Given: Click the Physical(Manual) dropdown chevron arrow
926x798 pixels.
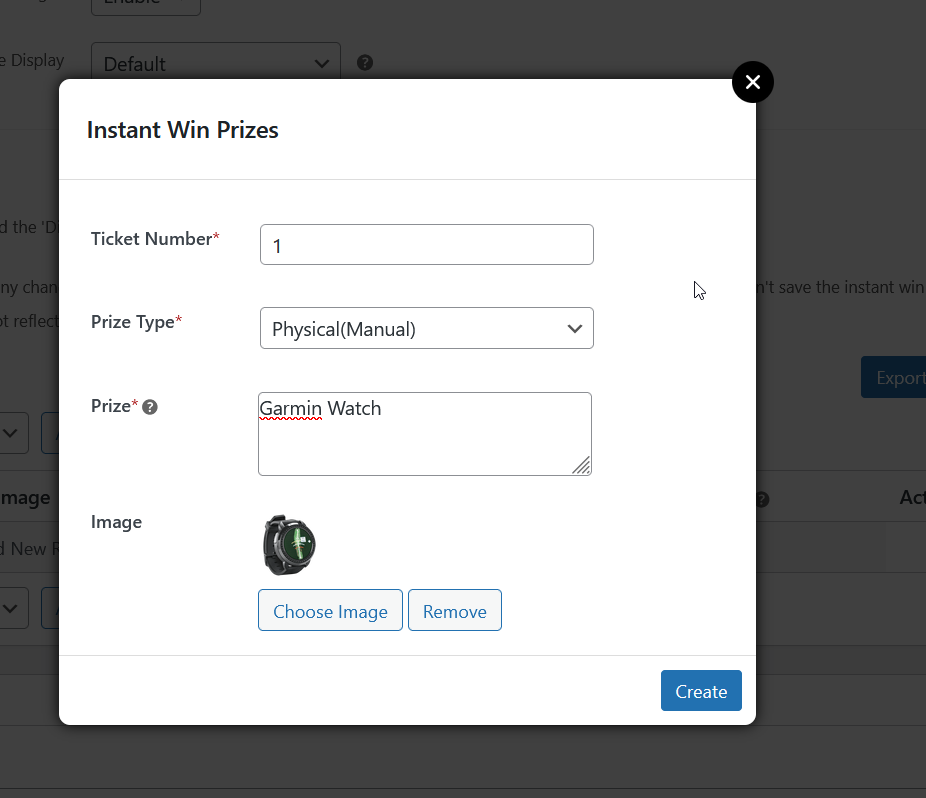Looking at the screenshot, I should pos(575,329).
